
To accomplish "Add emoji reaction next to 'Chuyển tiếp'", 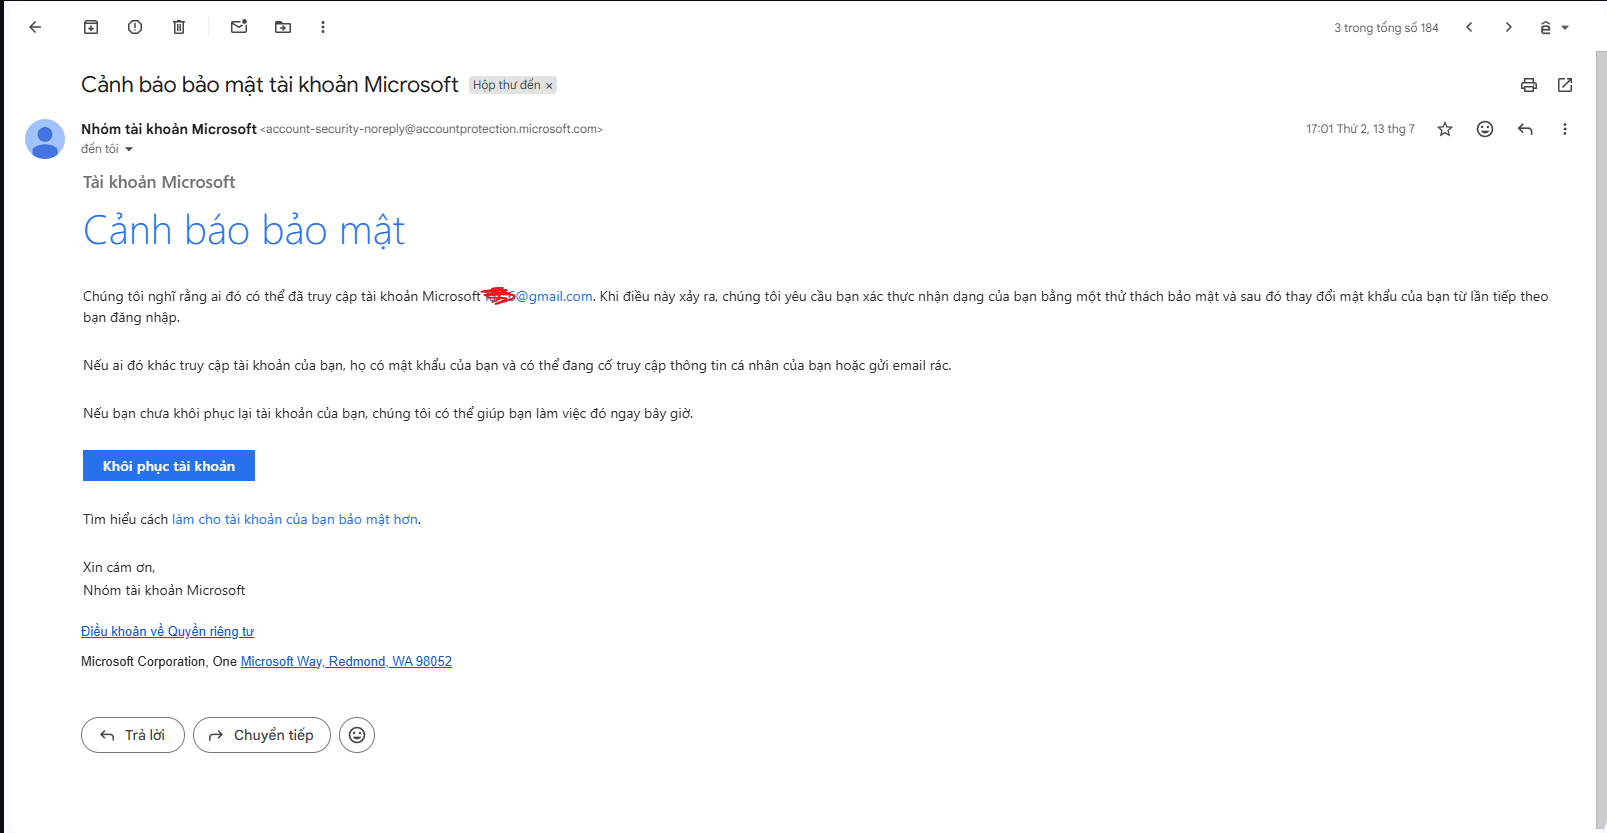I will coord(357,735).
